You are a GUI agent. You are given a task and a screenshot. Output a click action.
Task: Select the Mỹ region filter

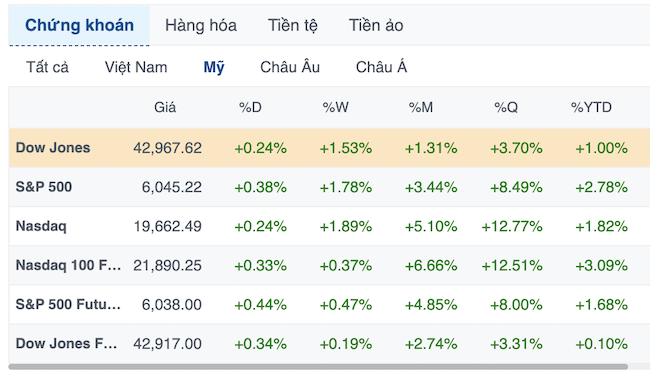(213, 67)
